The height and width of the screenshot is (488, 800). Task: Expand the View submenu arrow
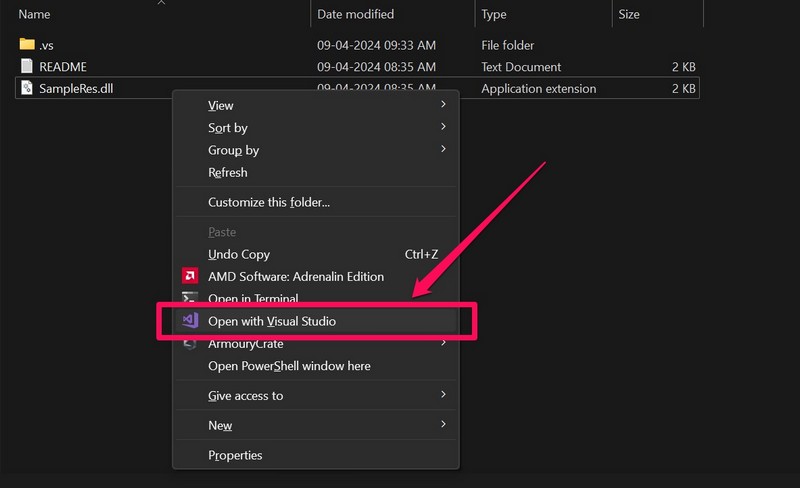443,105
